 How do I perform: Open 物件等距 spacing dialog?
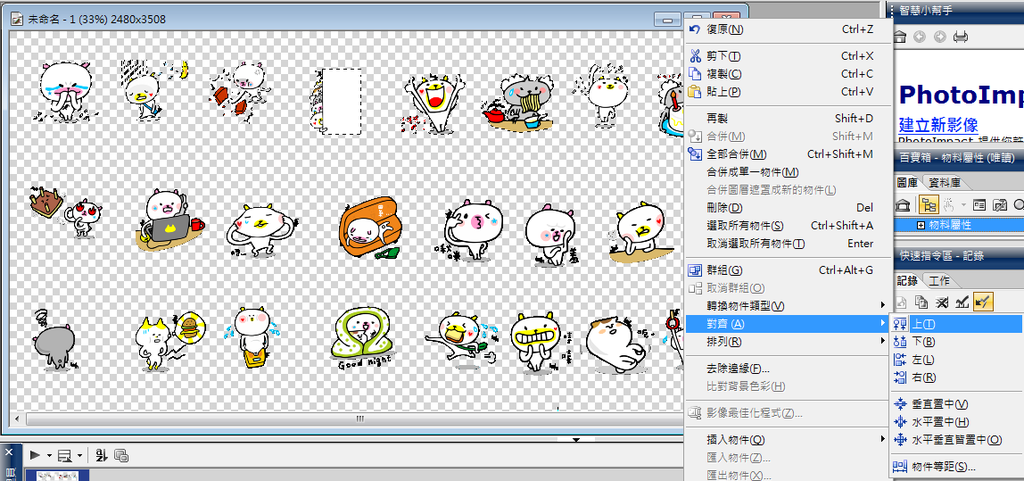(x=957, y=467)
